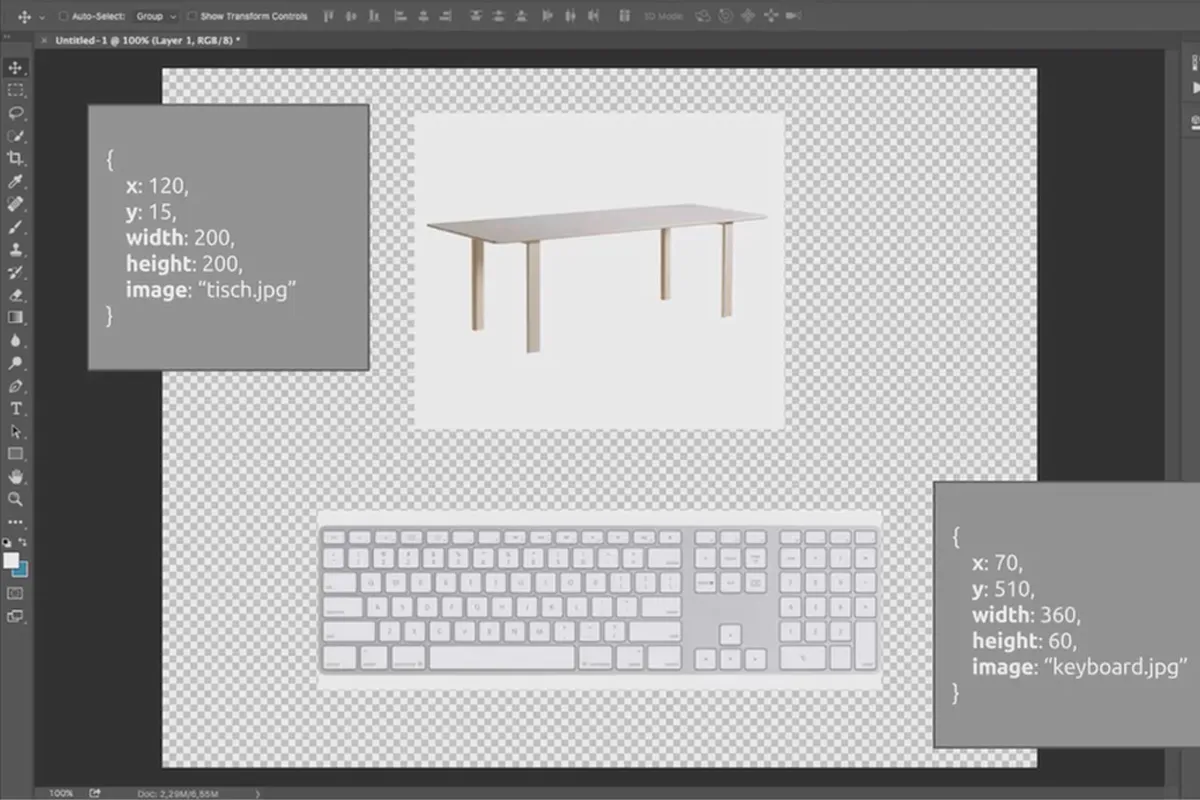This screenshot has width=1200, height=800.
Task: Click the 100% zoom level field
Action: tap(61, 793)
